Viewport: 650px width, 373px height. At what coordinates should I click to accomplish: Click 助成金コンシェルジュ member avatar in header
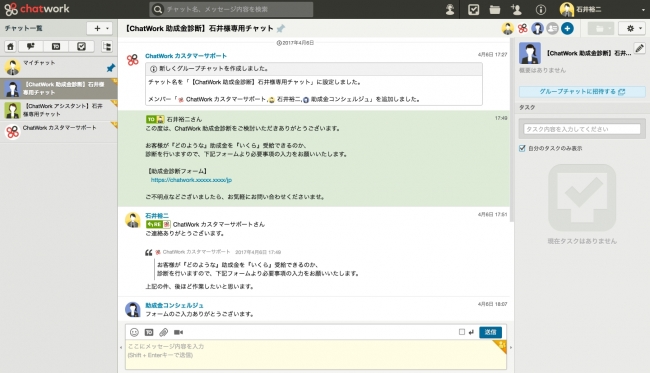click(537, 28)
